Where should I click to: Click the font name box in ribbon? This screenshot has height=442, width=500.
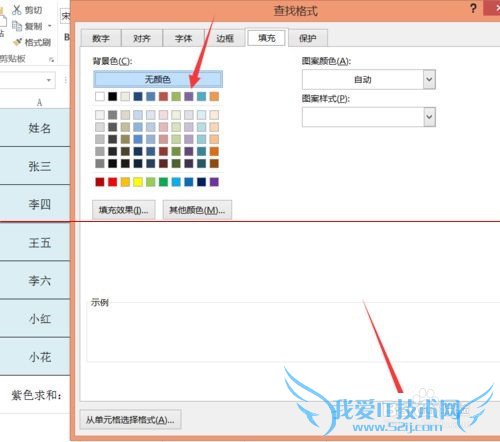pos(65,16)
